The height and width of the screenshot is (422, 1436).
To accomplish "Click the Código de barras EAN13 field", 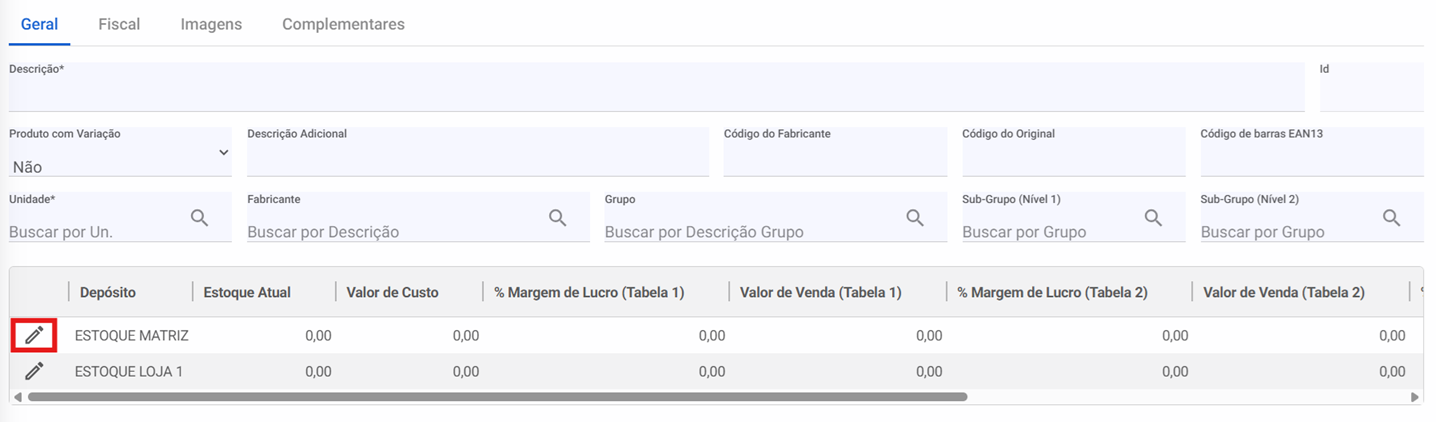I will pos(1311,160).
